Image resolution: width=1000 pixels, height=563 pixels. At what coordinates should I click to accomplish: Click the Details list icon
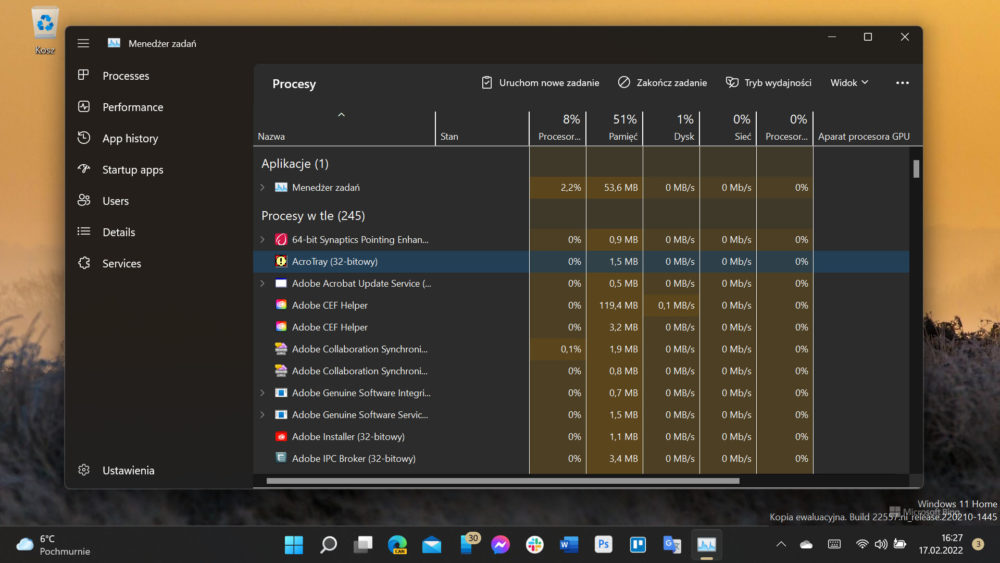[x=84, y=231]
